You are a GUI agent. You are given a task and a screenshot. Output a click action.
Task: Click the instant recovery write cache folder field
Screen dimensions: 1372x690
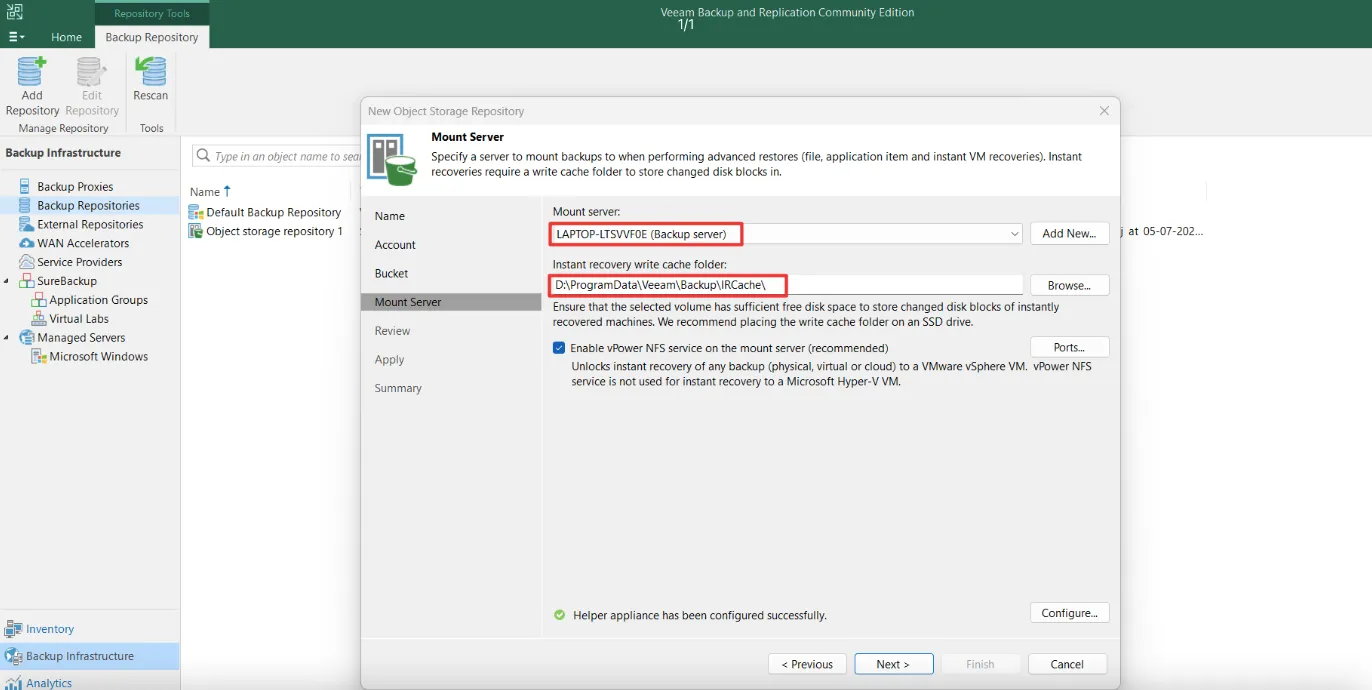(x=786, y=285)
